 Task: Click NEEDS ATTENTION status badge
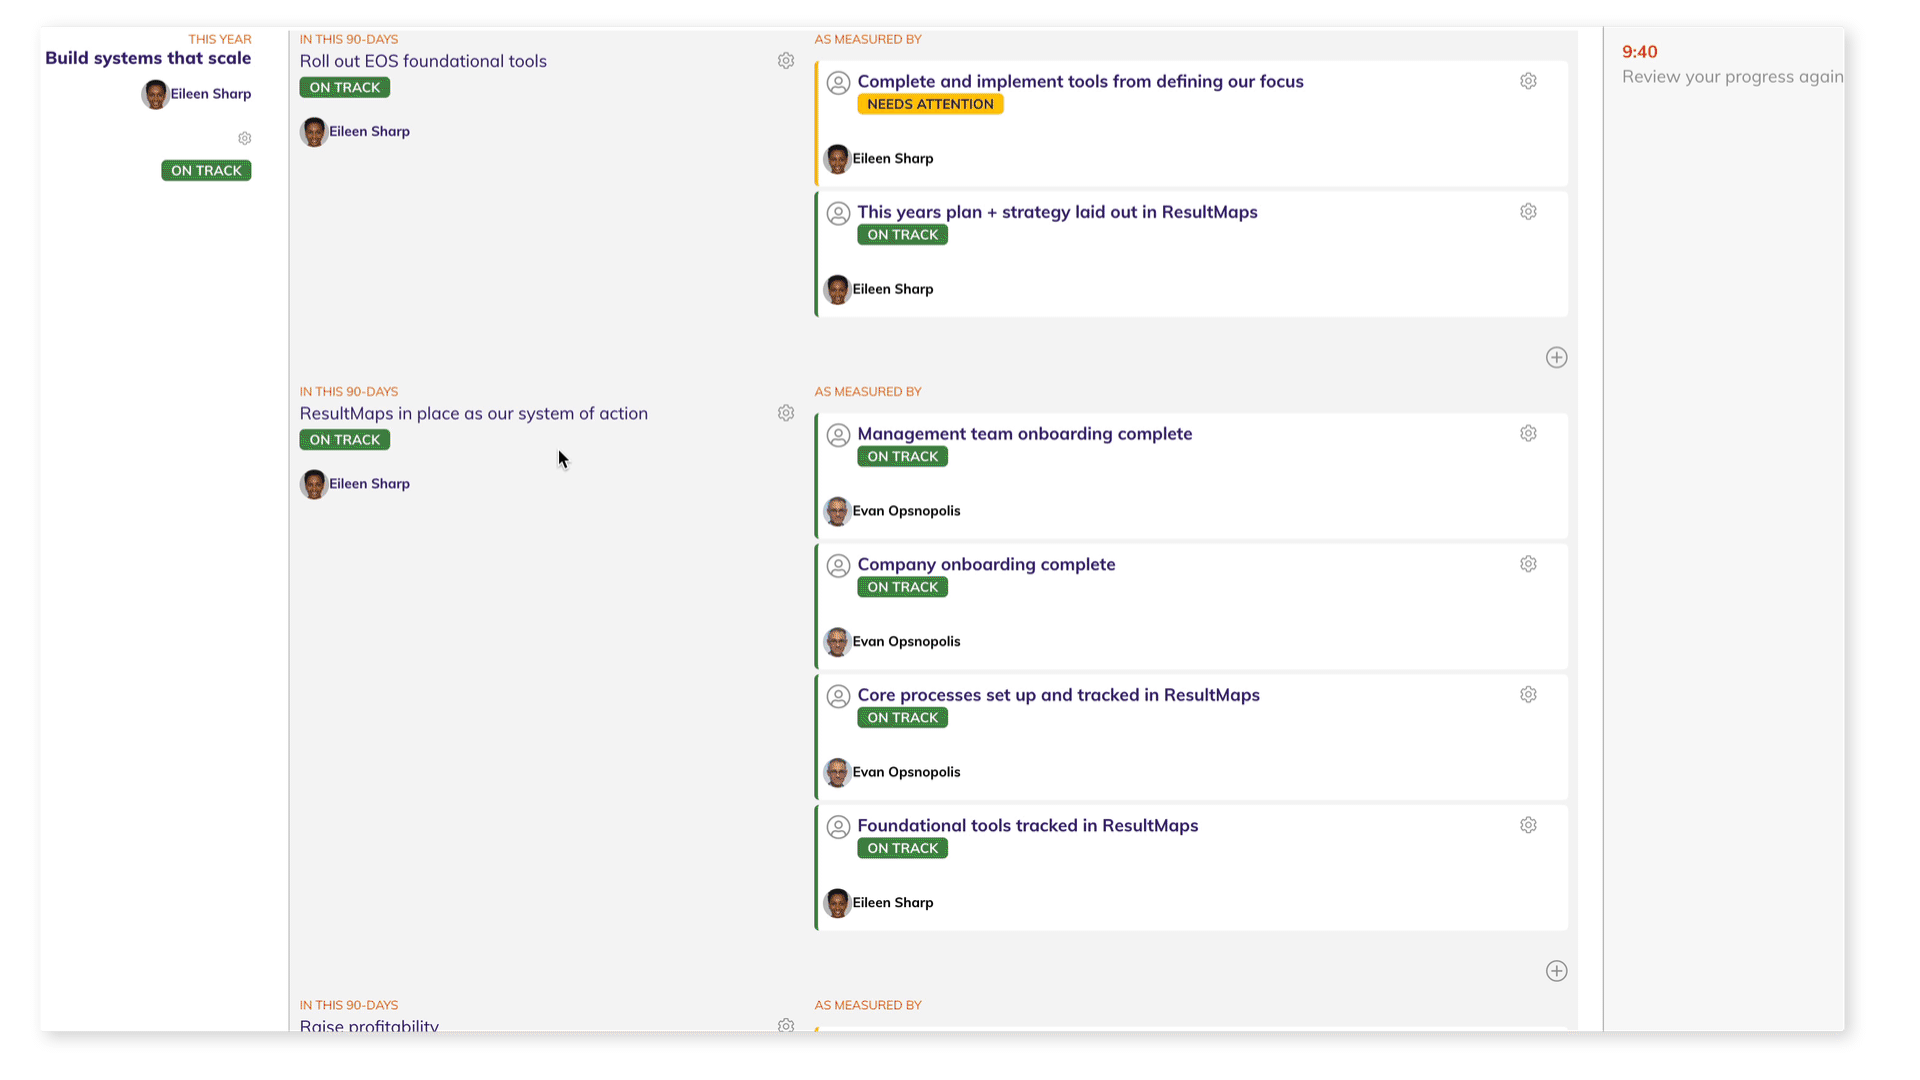930,104
